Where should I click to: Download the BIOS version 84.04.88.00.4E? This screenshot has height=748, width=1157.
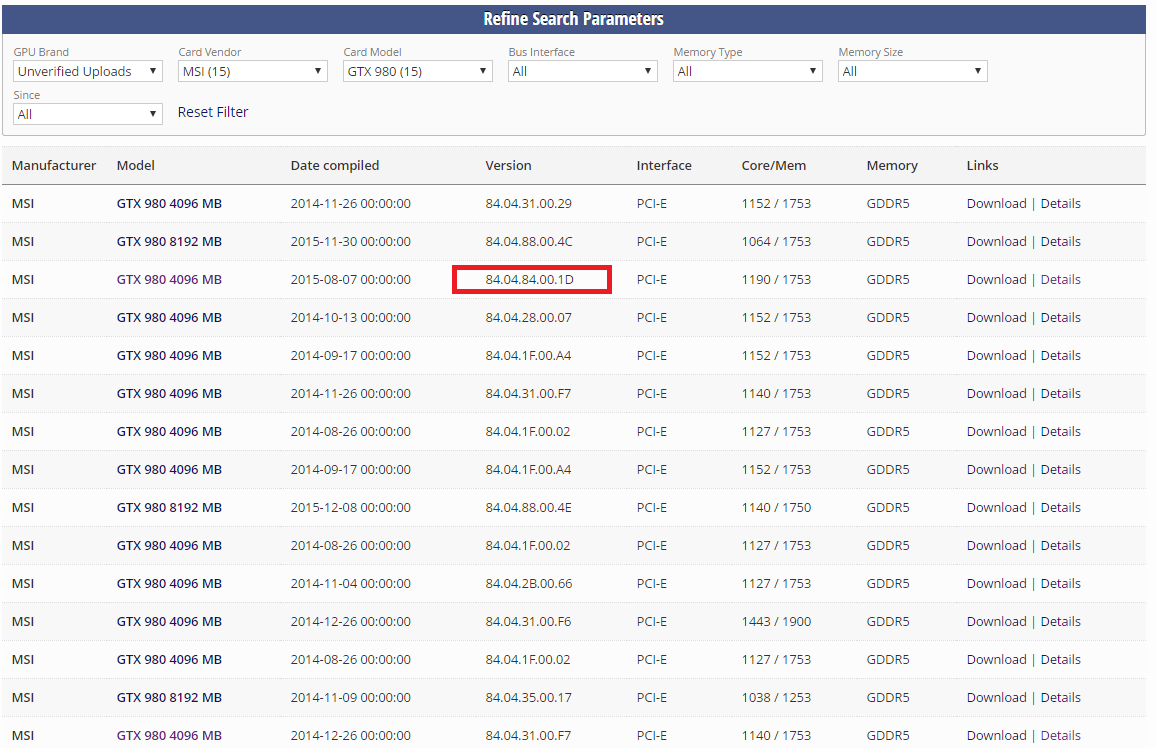coord(996,508)
